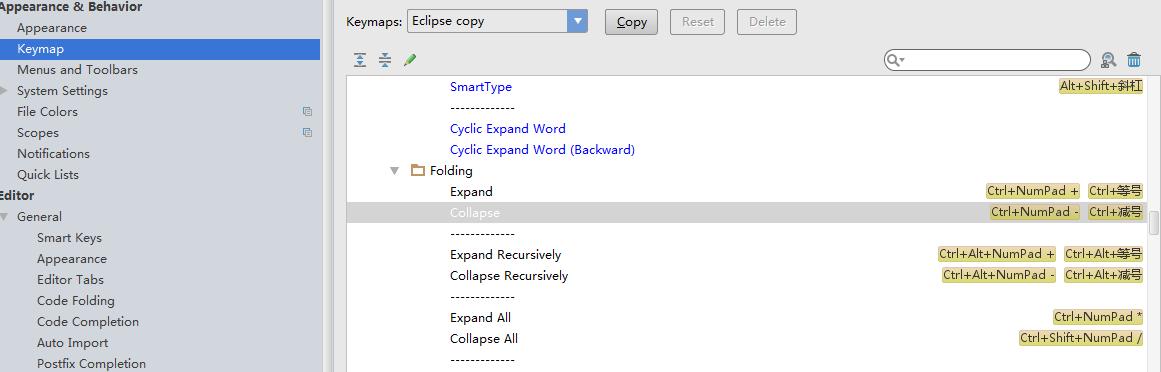Click the File Colors project-level icon
The height and width of the screenshot is (372, 1161).
[x=307, y=112]
